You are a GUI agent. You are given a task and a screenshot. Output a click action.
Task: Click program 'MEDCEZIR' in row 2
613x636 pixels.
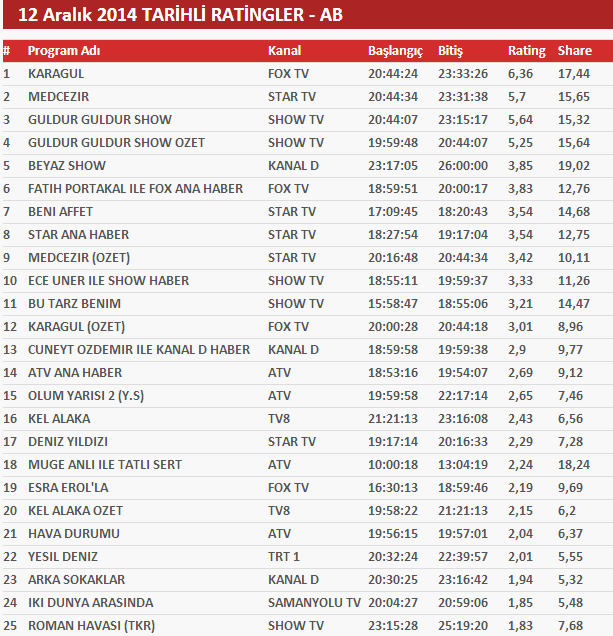pos(58,97)
